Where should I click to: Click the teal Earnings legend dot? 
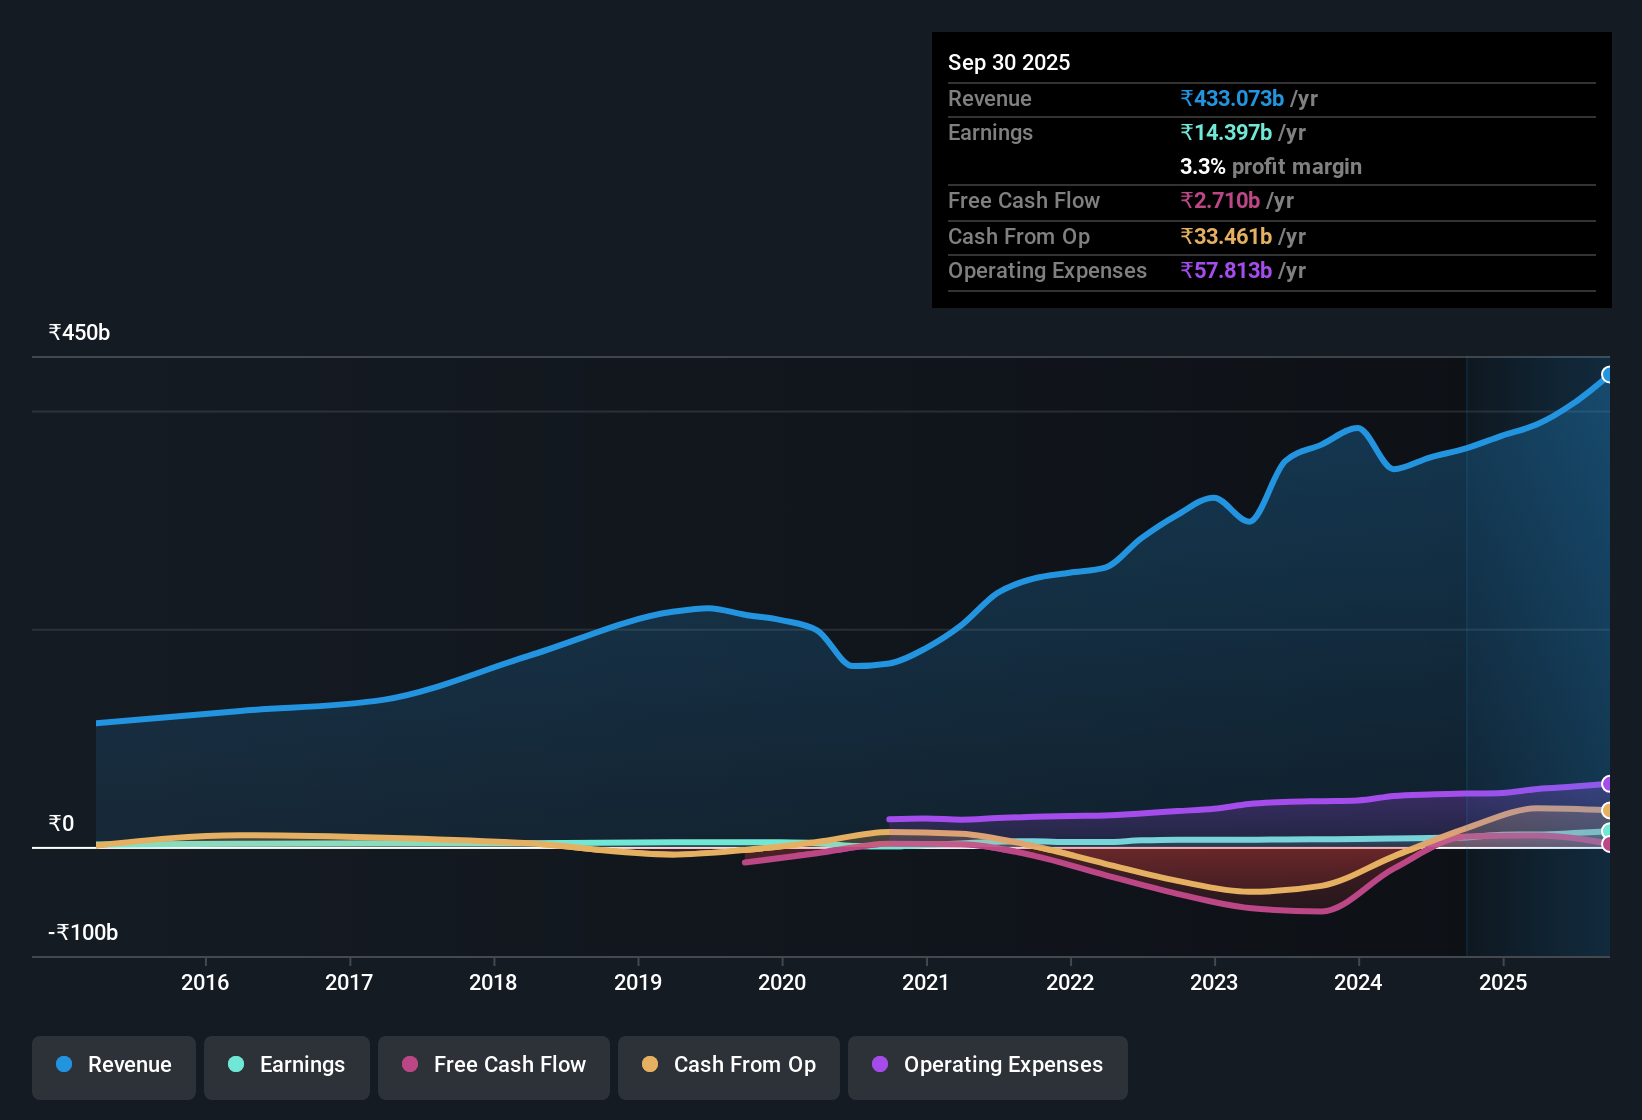tap(236, 1065)
